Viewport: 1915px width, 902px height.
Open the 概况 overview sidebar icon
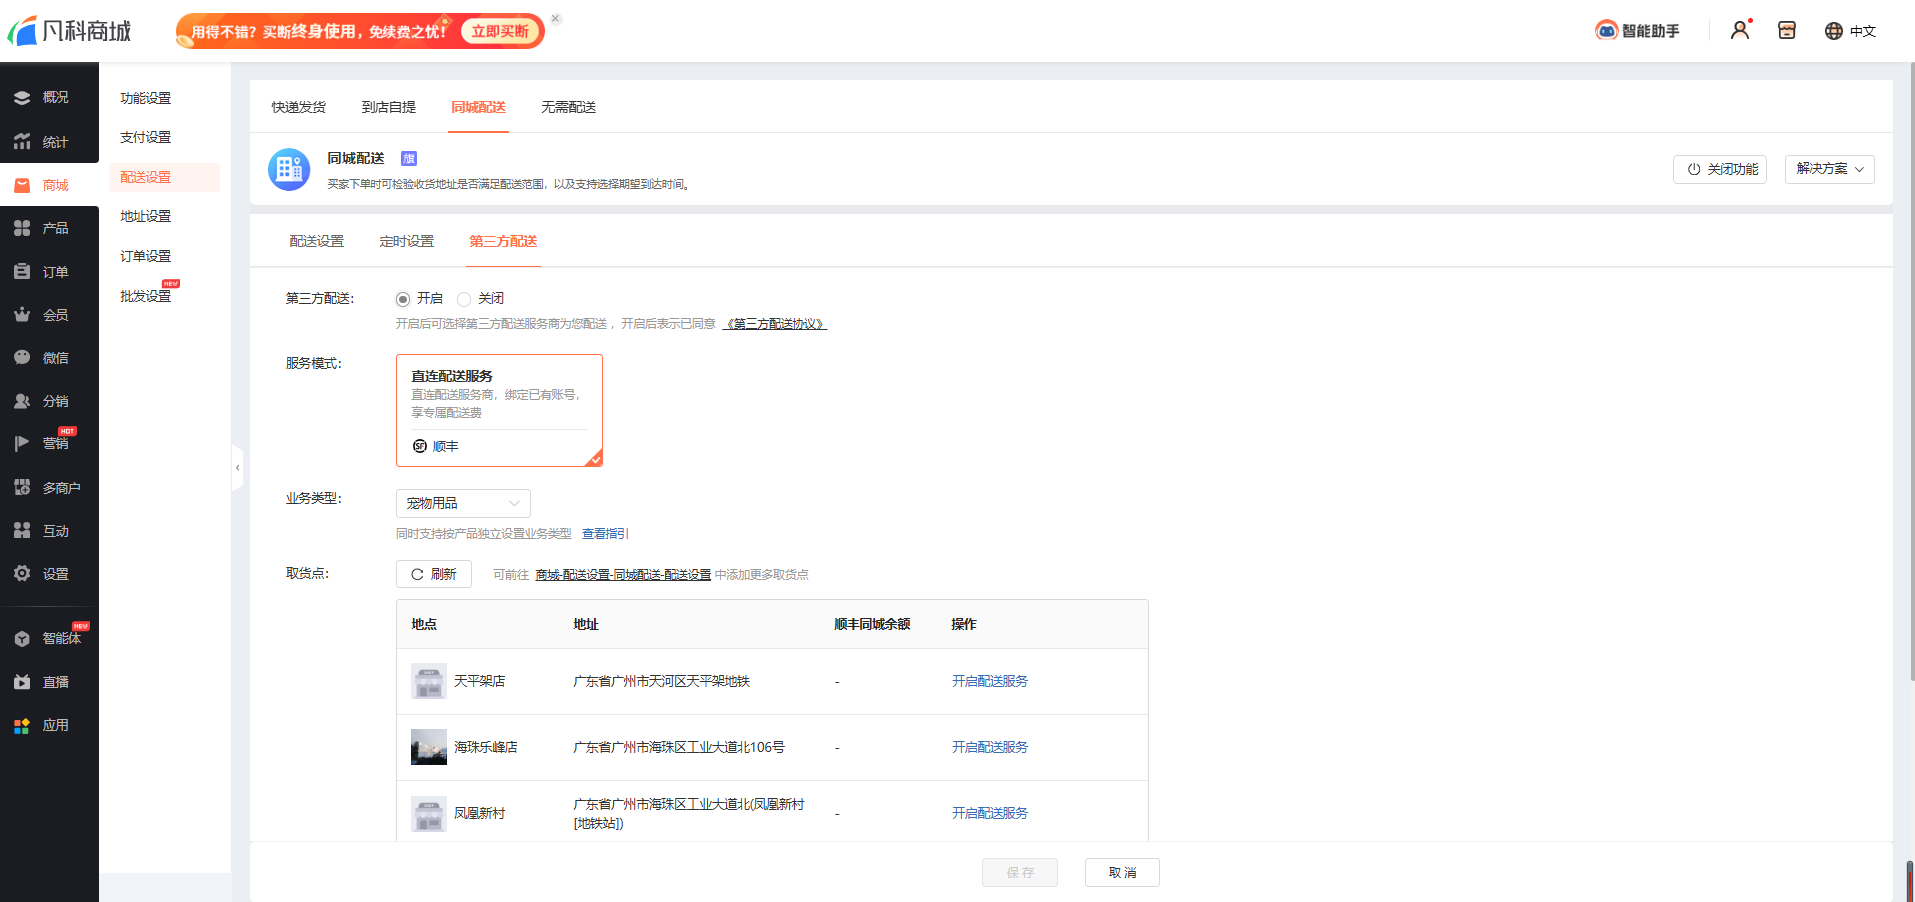[22, 98]
